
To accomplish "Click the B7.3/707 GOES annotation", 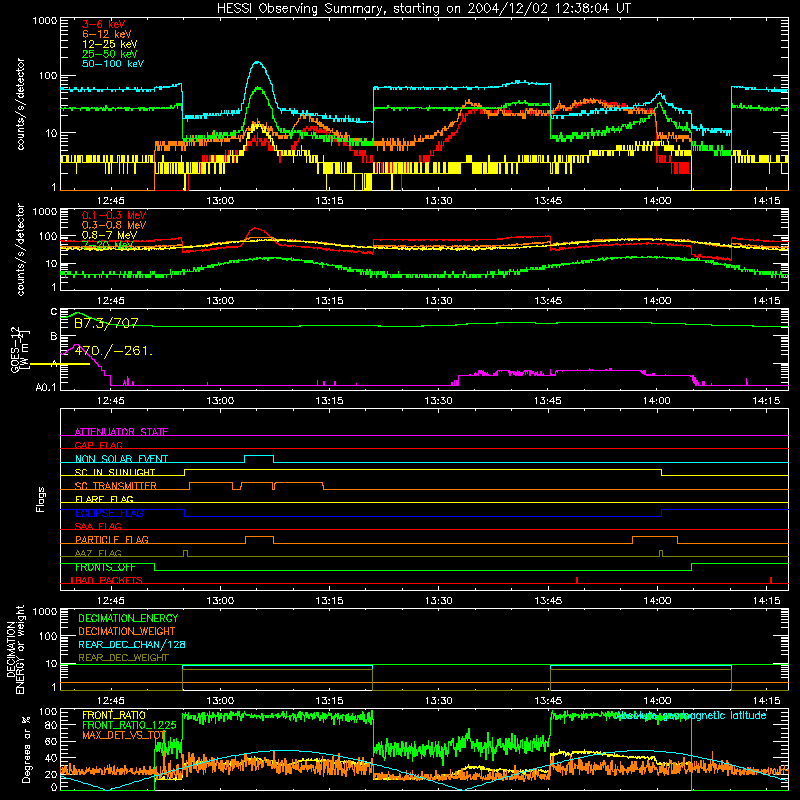I will tap(106, 323).
